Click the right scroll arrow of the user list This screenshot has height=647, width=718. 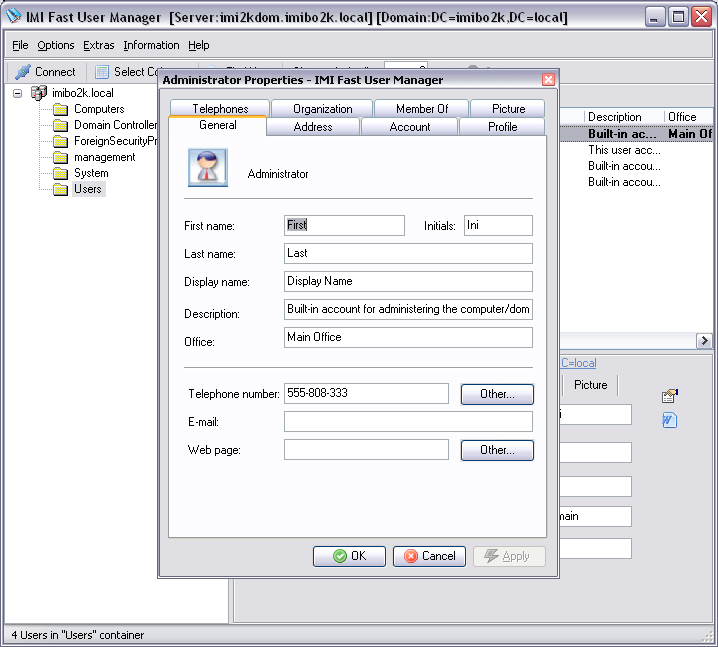[704, 341]
